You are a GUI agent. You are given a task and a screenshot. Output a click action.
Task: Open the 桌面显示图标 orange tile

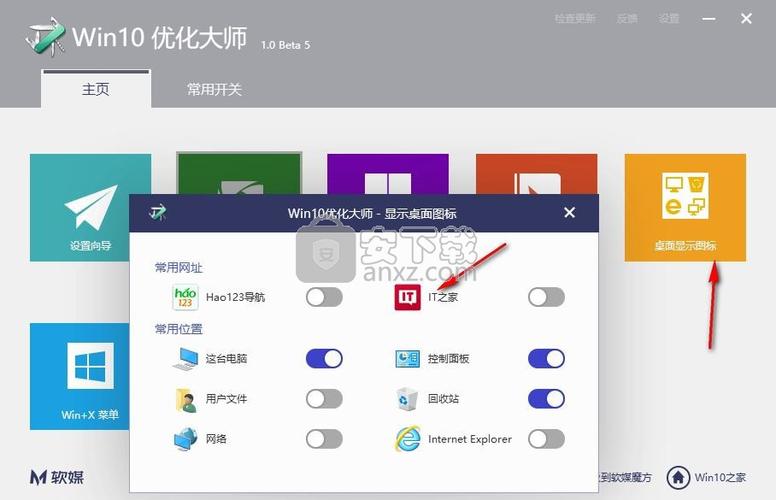coord(685,207)
